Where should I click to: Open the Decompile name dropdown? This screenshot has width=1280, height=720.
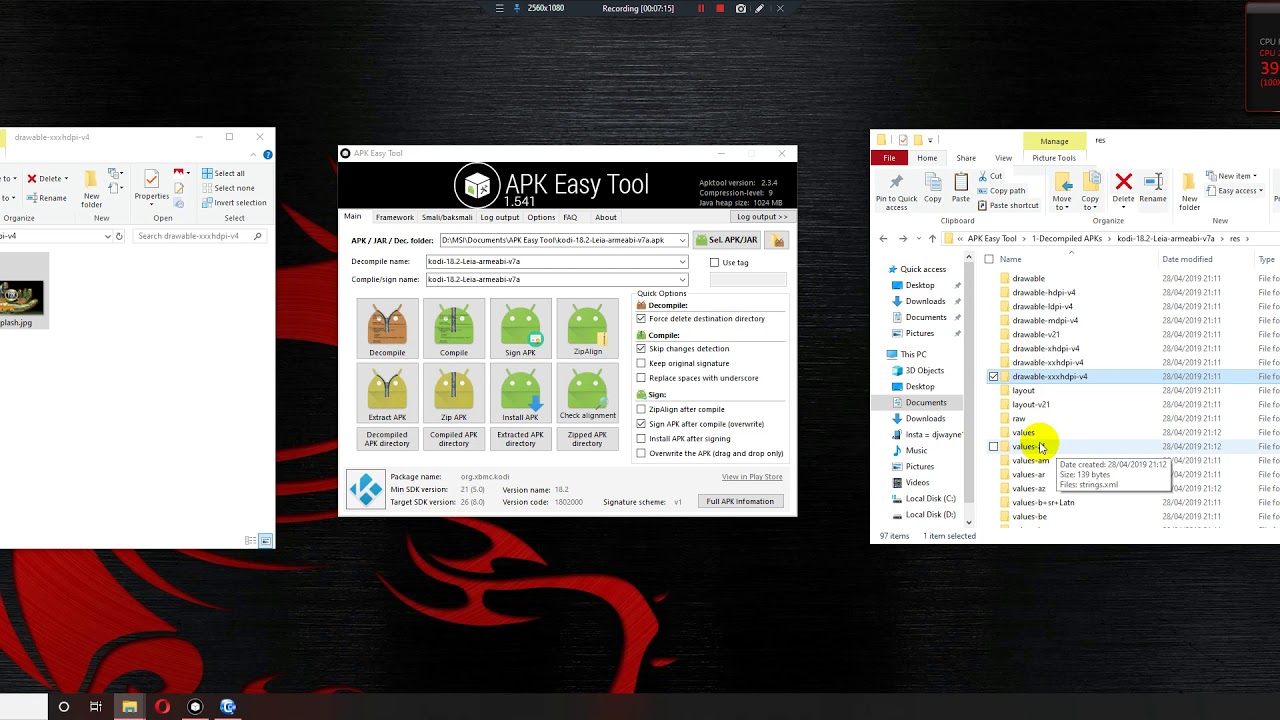click(683, 262)
